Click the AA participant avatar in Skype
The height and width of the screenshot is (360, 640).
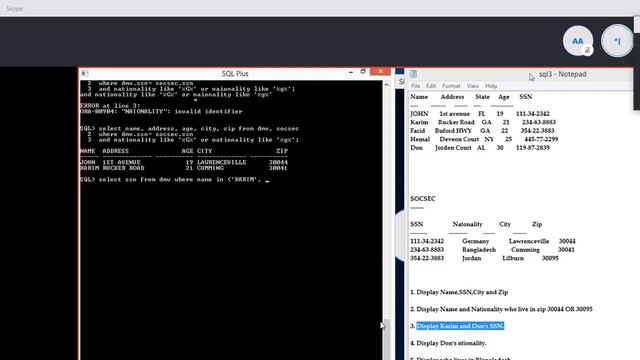point(578,41)
